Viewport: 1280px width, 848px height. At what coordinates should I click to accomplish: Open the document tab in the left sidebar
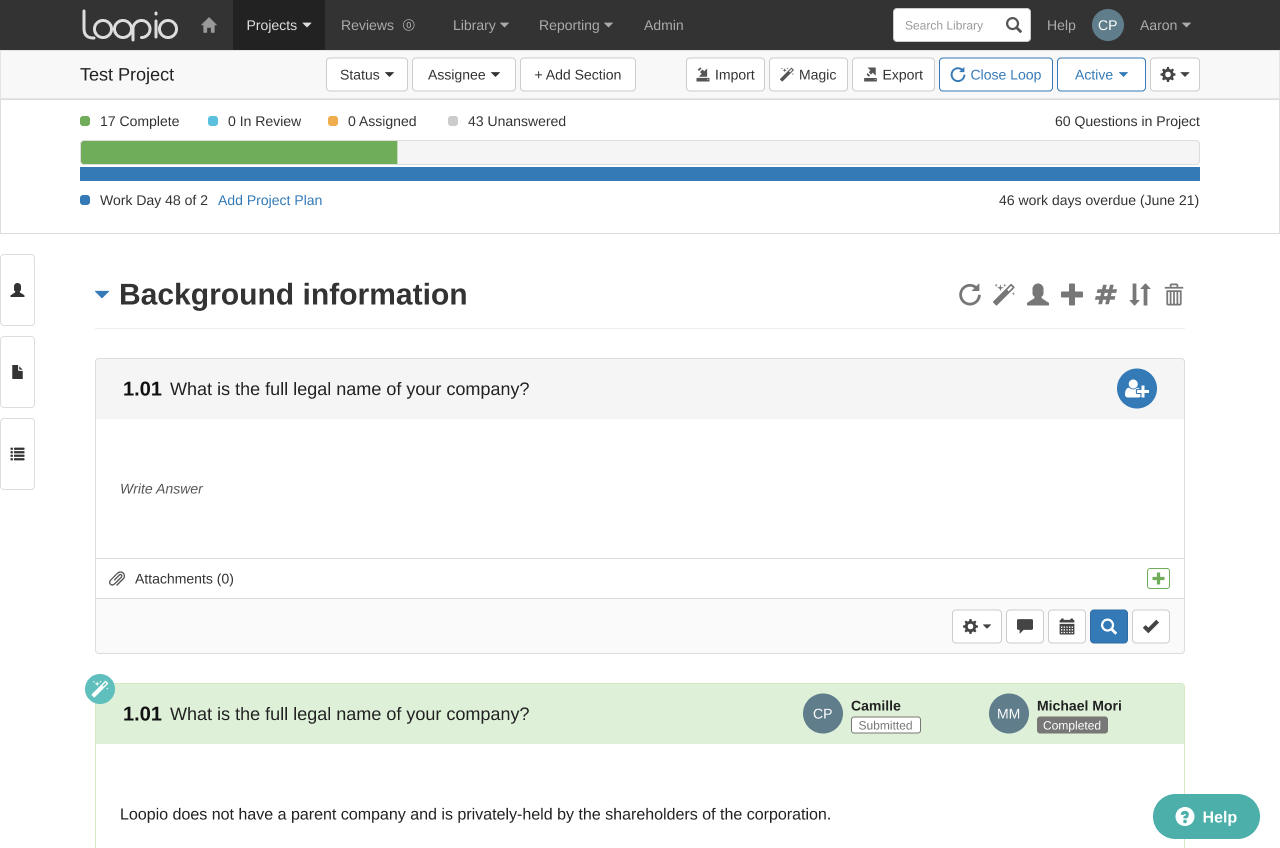[17, 372]
